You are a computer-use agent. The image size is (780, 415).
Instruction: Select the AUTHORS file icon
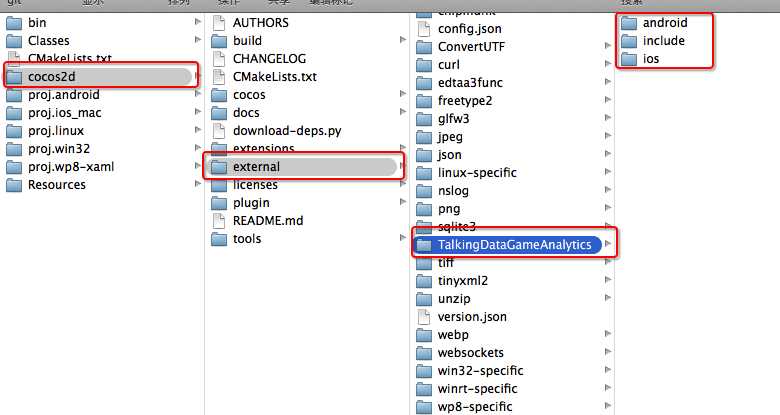pyautogui.click(x=219, y=23)
